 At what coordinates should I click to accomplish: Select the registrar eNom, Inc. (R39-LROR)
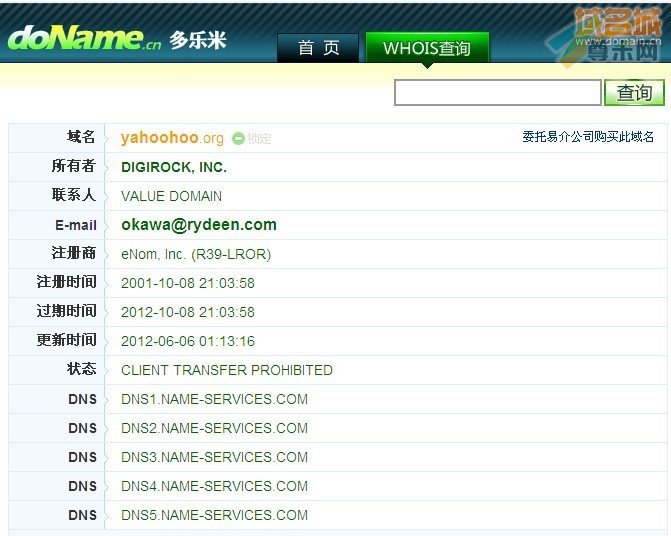click(196, 254)
